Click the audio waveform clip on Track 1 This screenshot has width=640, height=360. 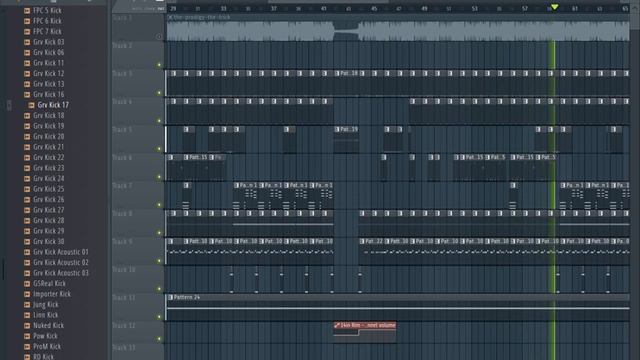point(398,31)
